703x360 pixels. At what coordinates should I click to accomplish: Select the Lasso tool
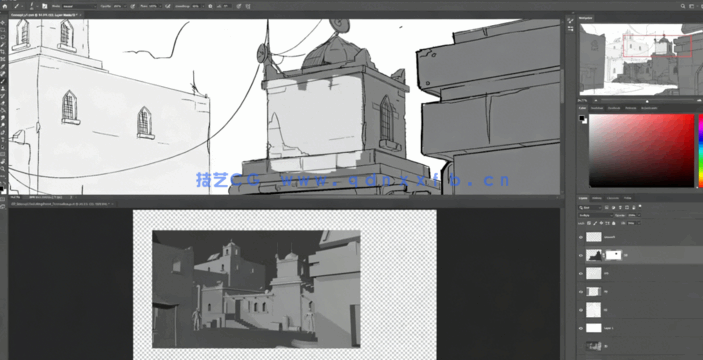4,37
